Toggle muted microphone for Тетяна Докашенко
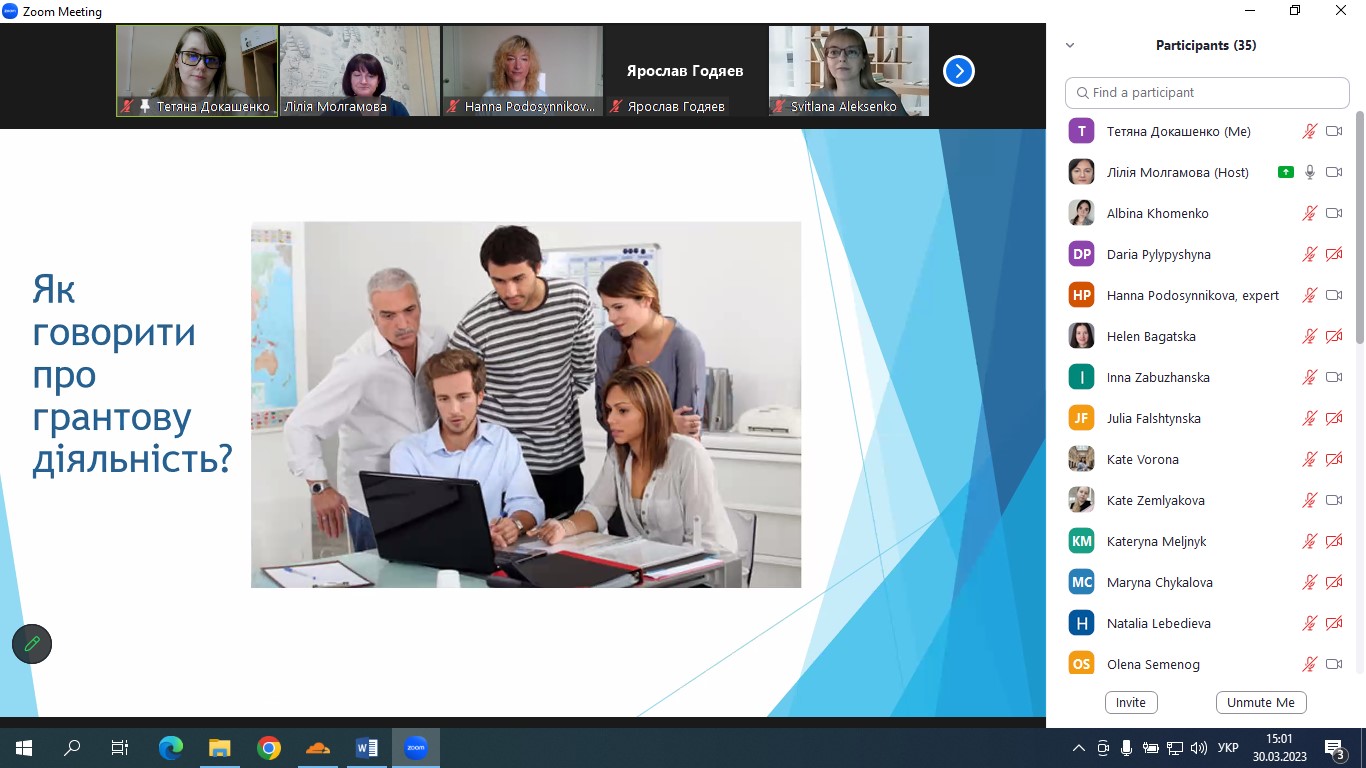The width and height of the screenshot is (1366, 768). pyautogui.click(x=1310, y=131)
